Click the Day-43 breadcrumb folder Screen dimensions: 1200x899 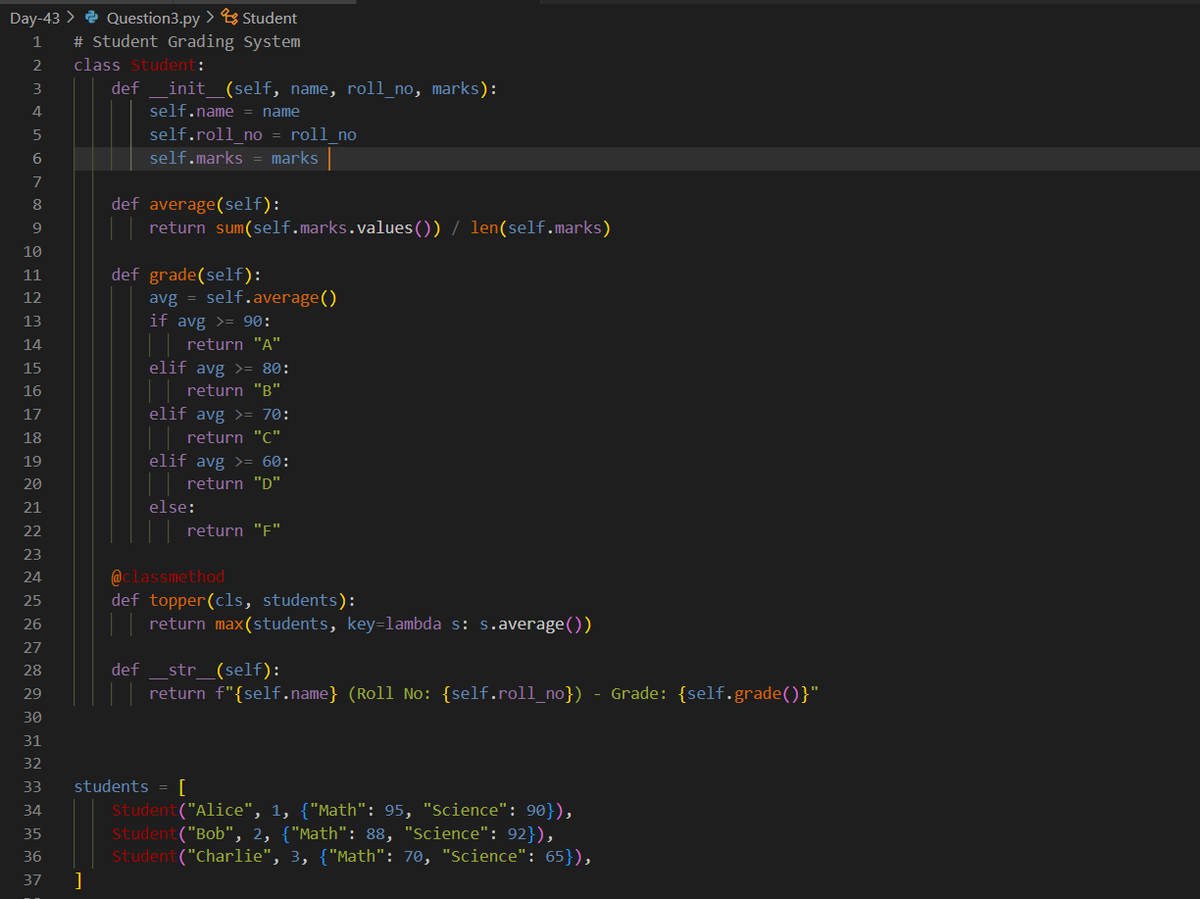coord(35,18)
